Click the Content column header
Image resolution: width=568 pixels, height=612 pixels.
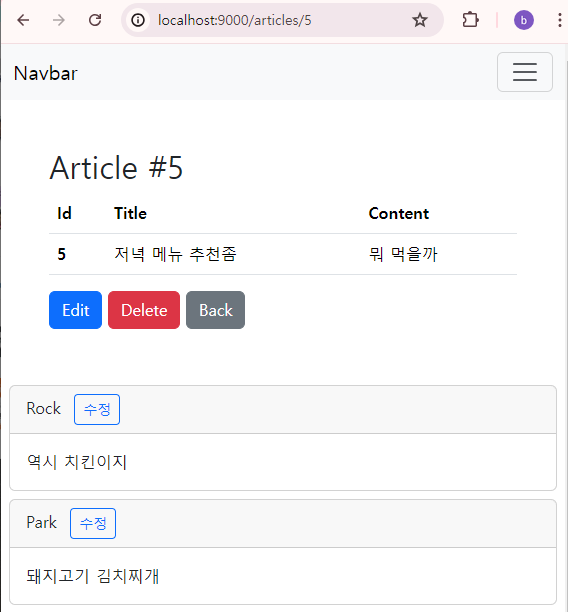pyautogui.click(x=399, y=213)
